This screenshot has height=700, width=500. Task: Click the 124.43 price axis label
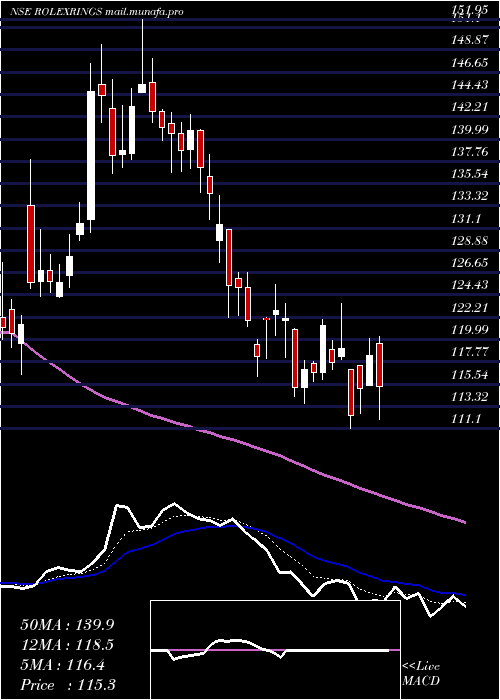coord(468,285)
